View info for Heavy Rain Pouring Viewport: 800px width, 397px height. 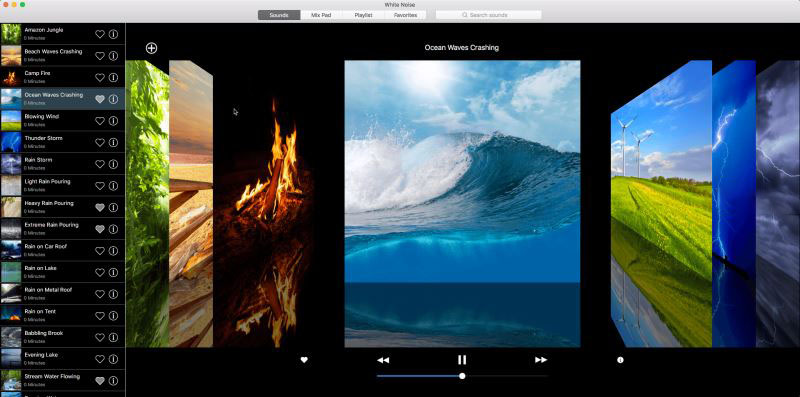113,208
